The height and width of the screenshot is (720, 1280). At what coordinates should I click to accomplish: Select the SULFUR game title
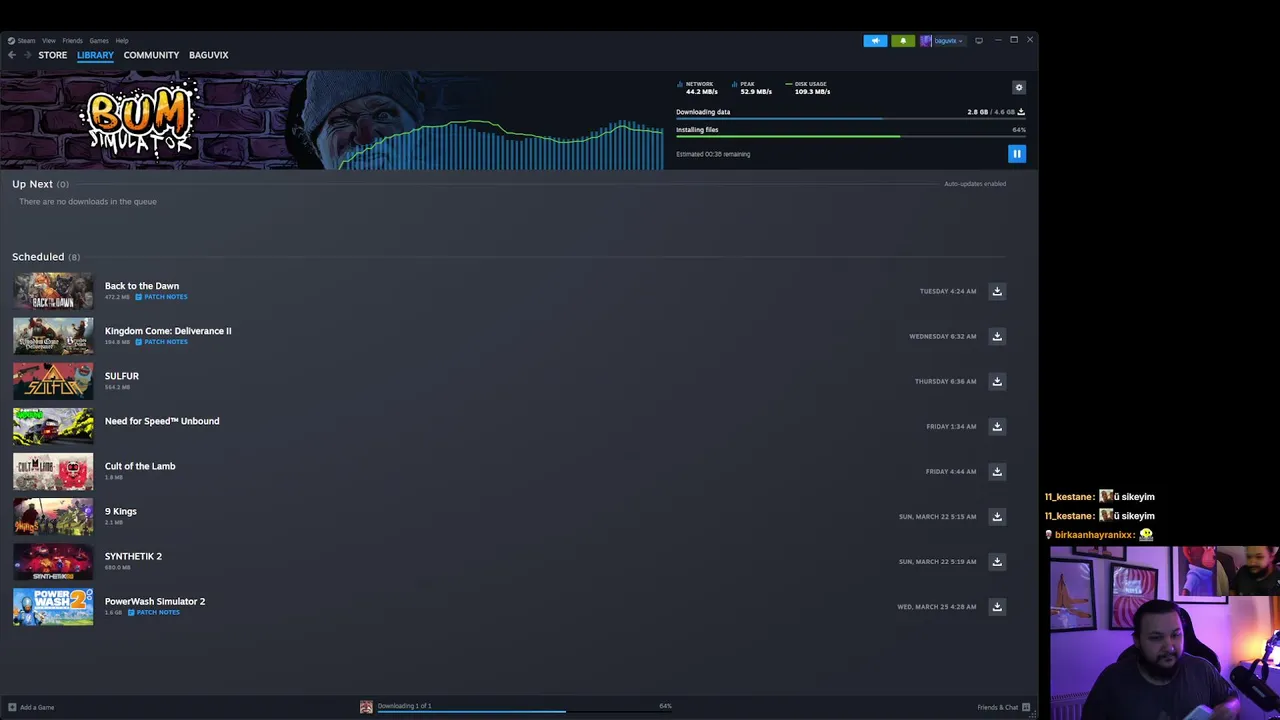[x=122, y=376]
